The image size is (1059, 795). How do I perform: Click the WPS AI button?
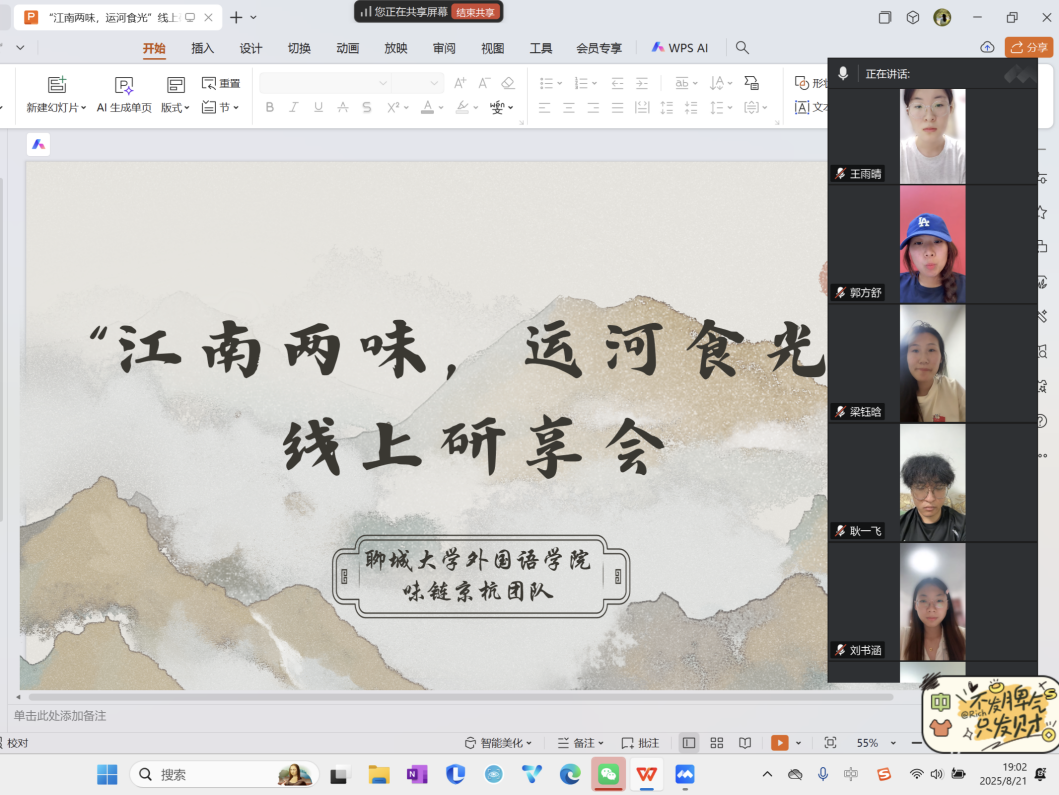coord(679,48)
